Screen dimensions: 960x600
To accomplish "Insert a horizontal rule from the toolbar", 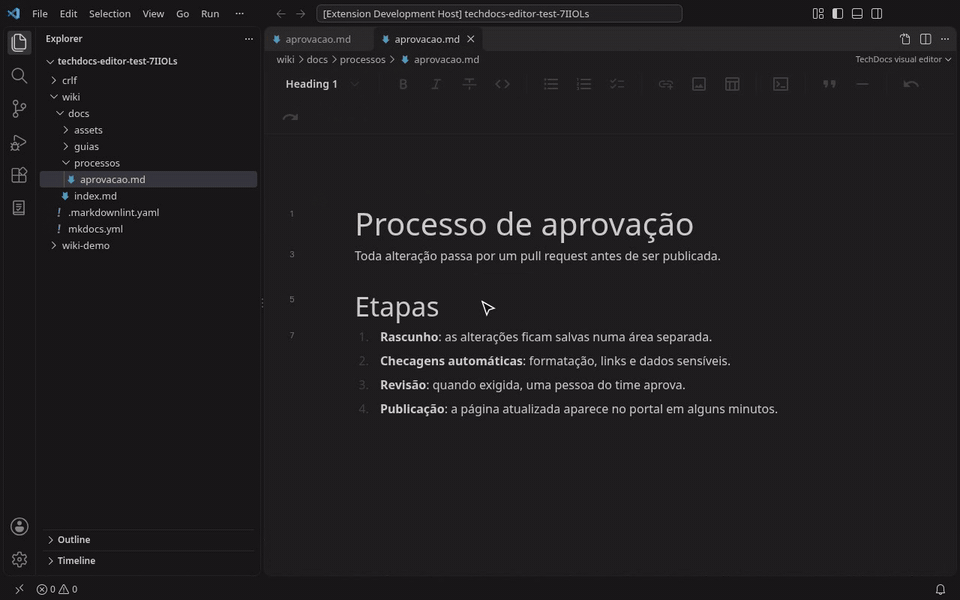I will 863,84.
